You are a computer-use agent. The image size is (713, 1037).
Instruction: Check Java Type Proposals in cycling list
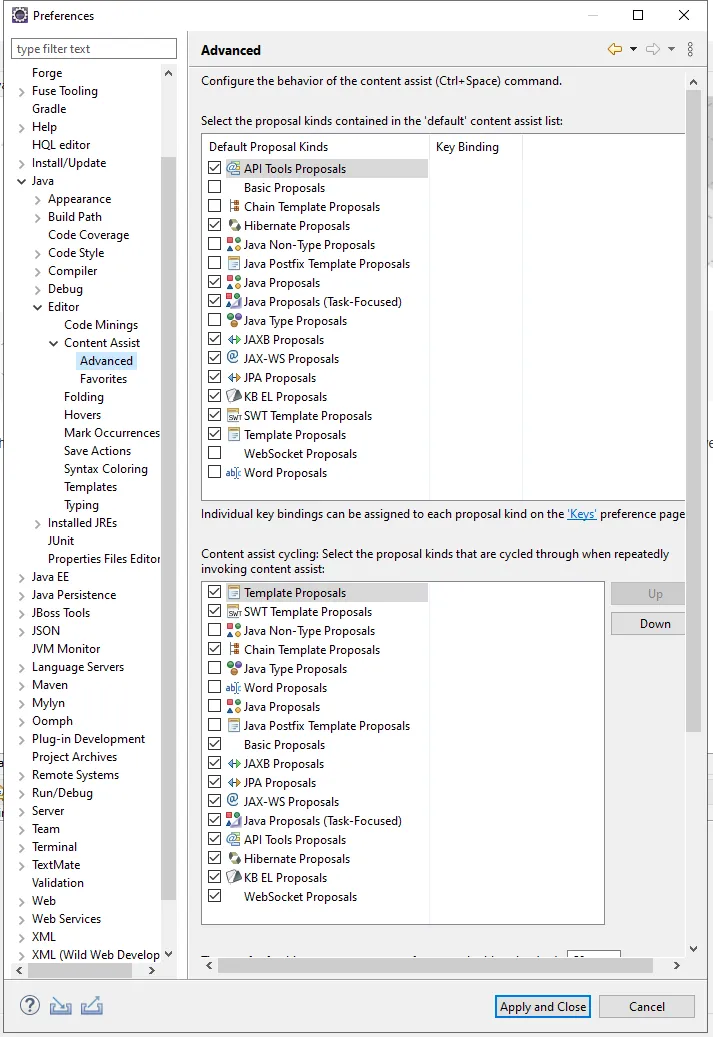tap(214, 668)
